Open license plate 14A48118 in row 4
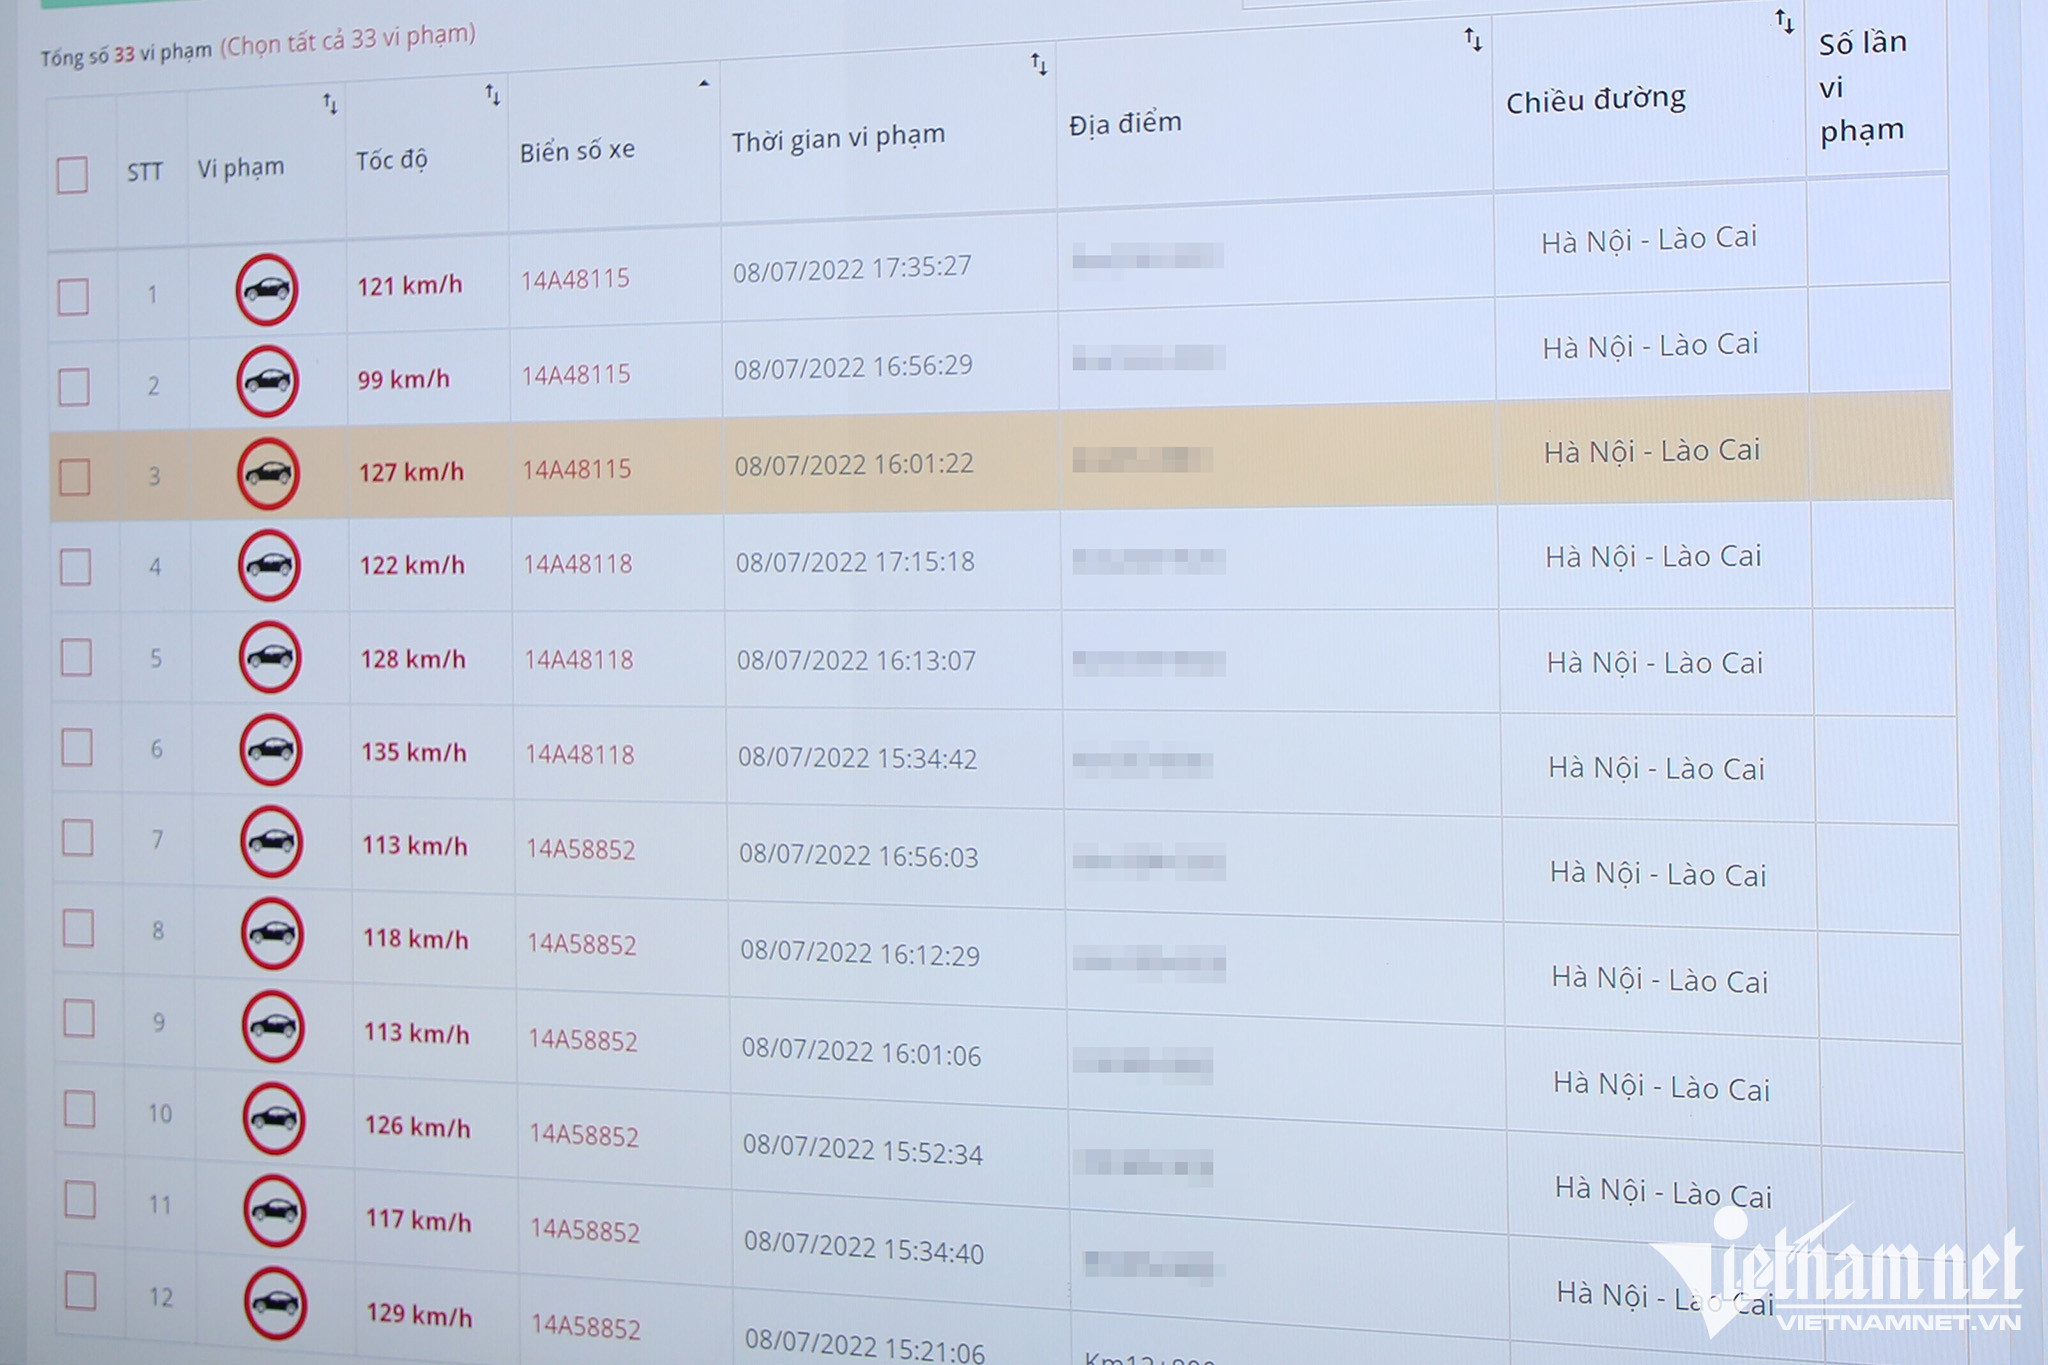The height and width of the screenshot is (1365, 2048). pyautogui.click(x=578, y=564)
